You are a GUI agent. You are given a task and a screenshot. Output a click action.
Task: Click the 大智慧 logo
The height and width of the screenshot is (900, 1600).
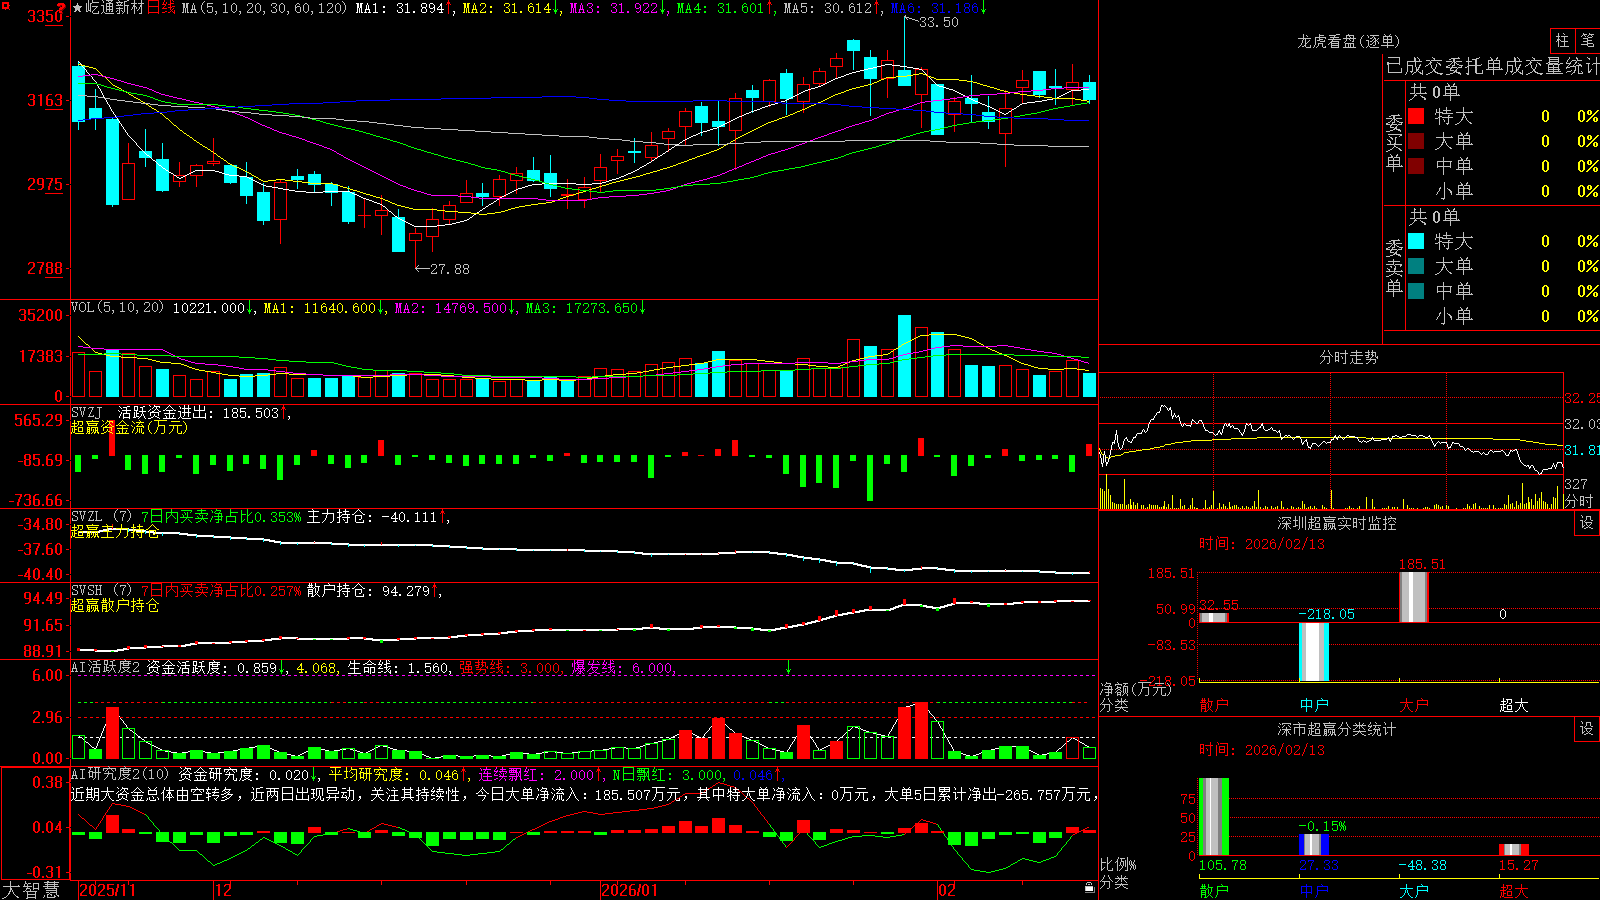point(31,890)
